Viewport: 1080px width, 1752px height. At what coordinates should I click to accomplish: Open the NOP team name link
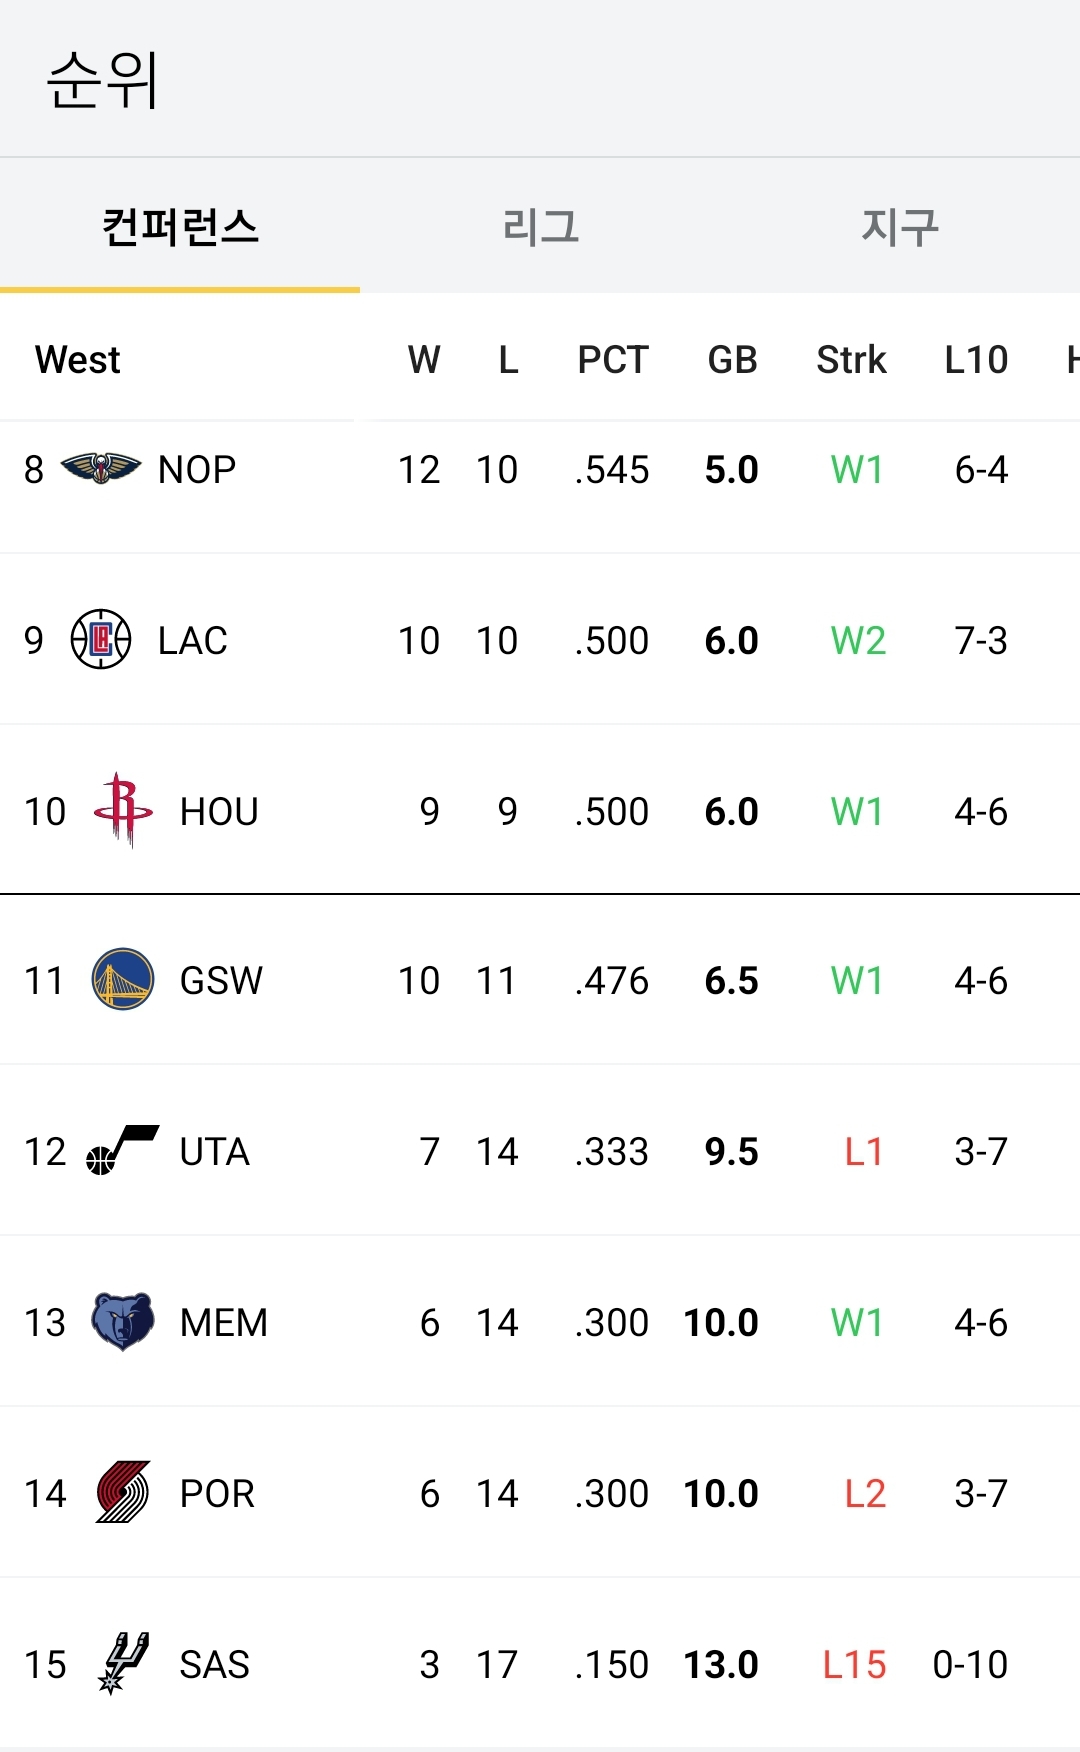click(197, 469)
